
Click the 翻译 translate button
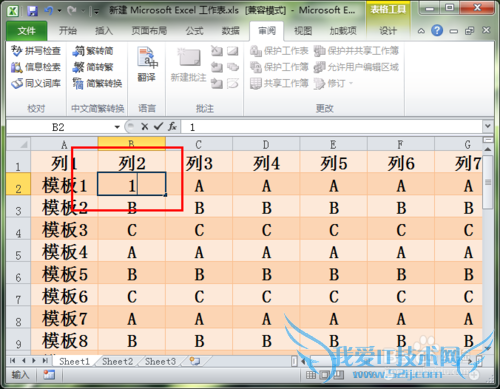[x=146, y=65]
